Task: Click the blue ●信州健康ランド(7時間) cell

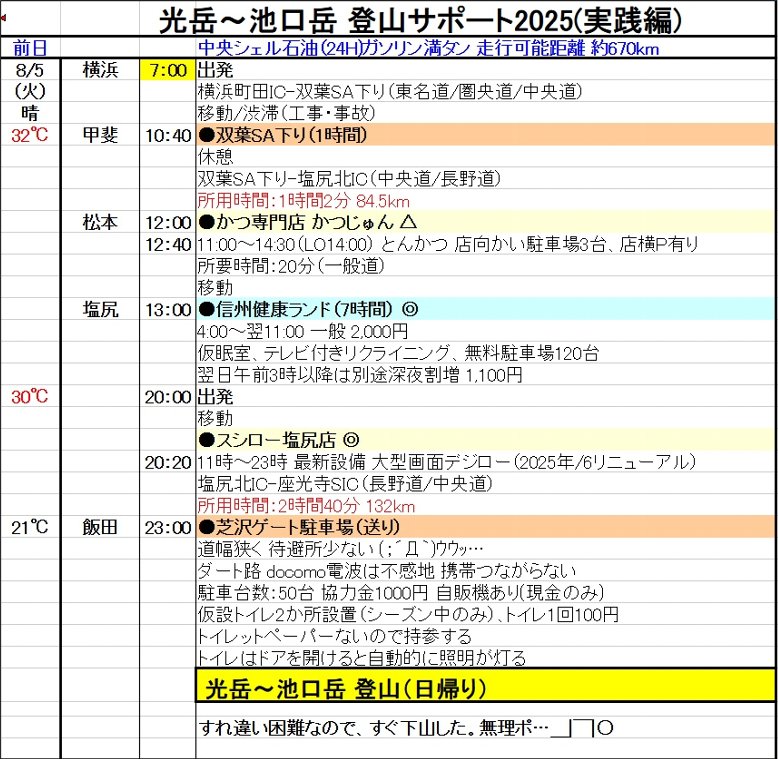Action: pyautogui.click(x=485, y=310)
